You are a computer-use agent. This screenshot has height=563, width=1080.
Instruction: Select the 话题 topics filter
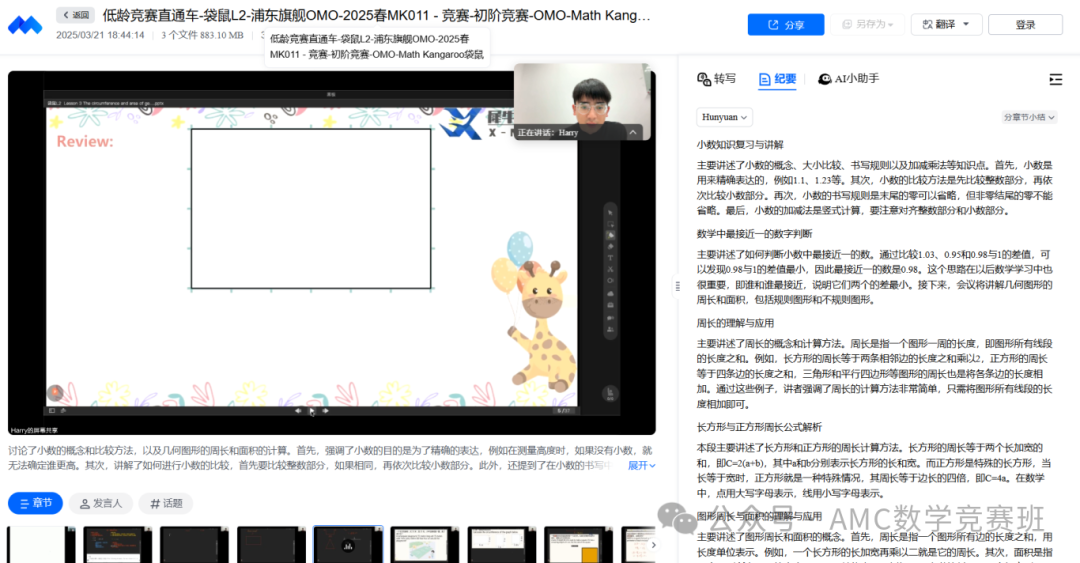click(x=165, y=503)
